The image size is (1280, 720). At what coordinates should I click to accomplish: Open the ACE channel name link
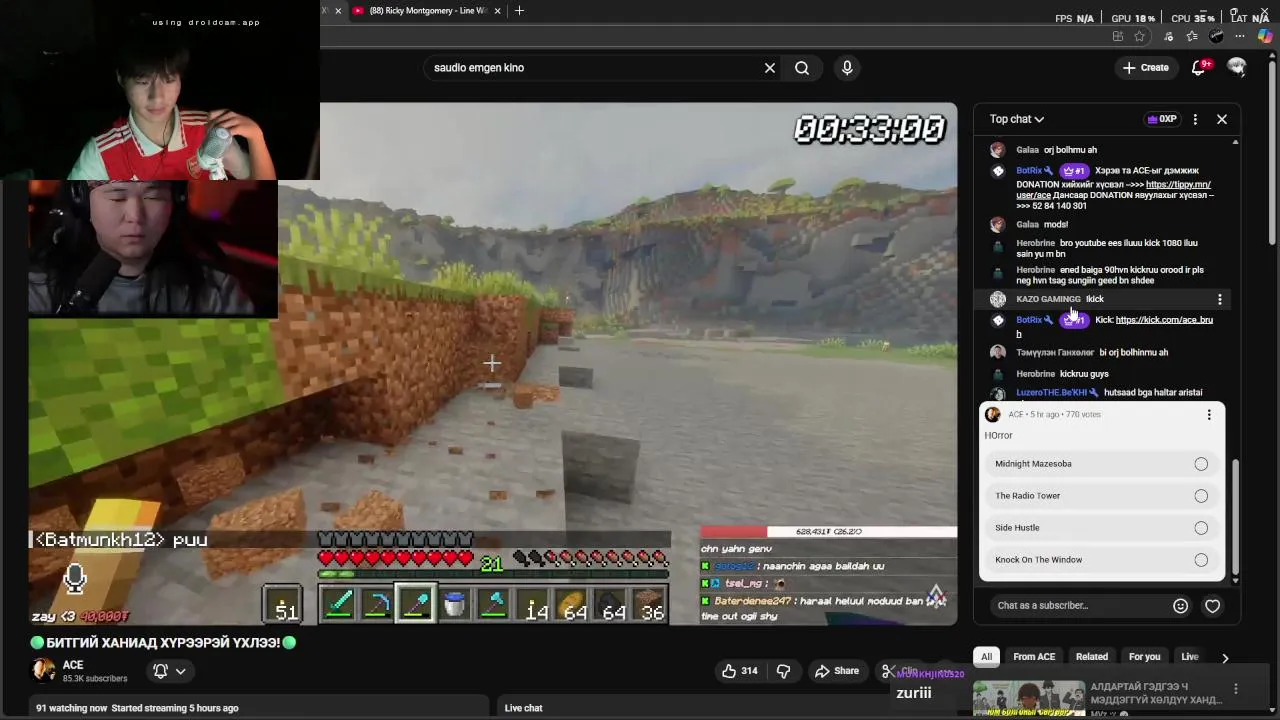[x=73, y=665]
